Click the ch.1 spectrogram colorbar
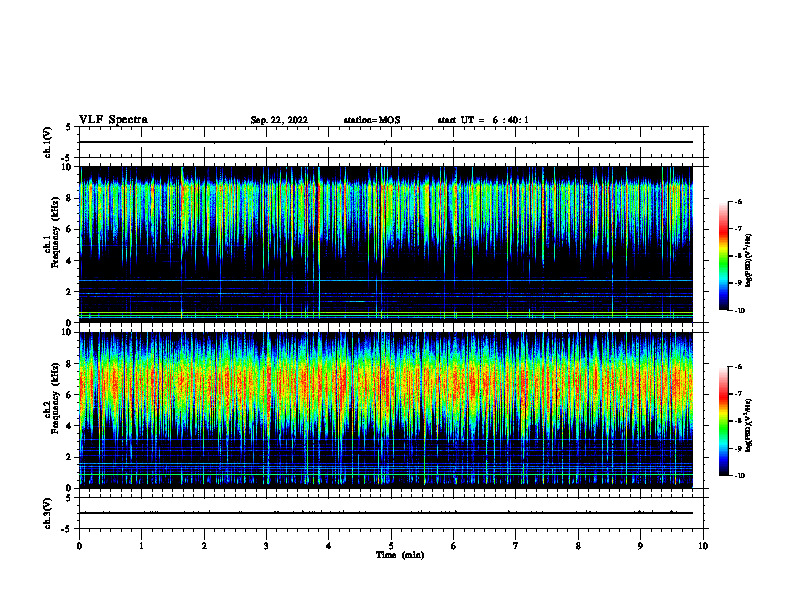This screenshot has height=612, width=792. (x=723, y=256)
